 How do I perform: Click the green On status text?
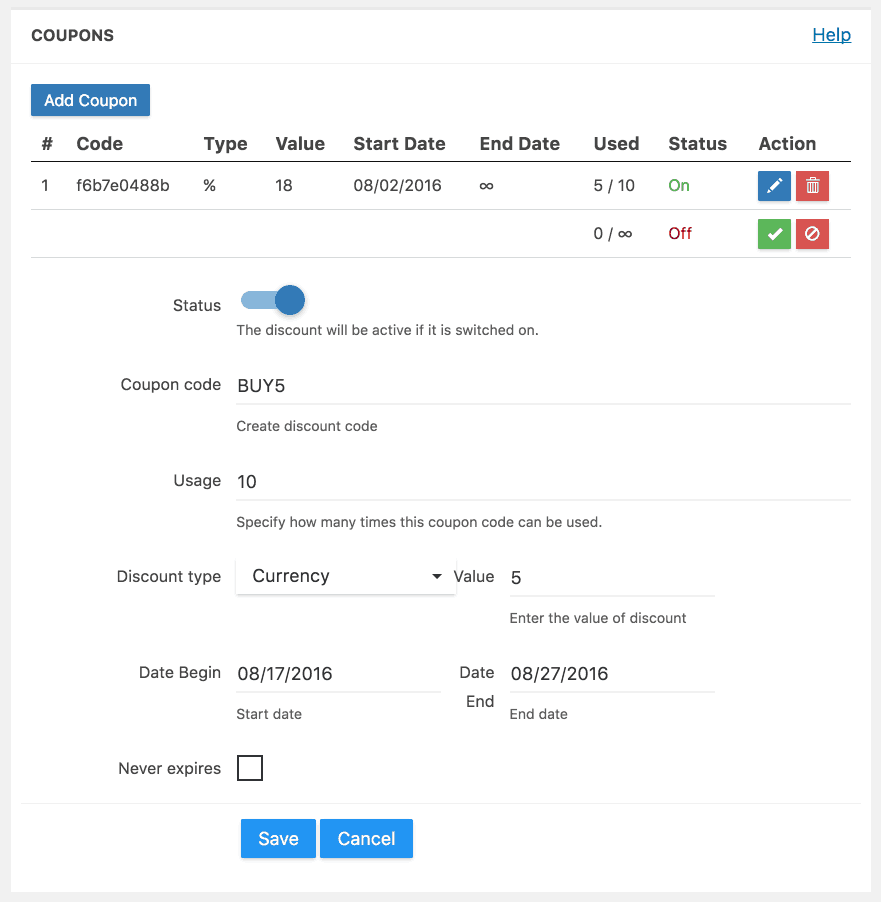[x=679, y=185]
